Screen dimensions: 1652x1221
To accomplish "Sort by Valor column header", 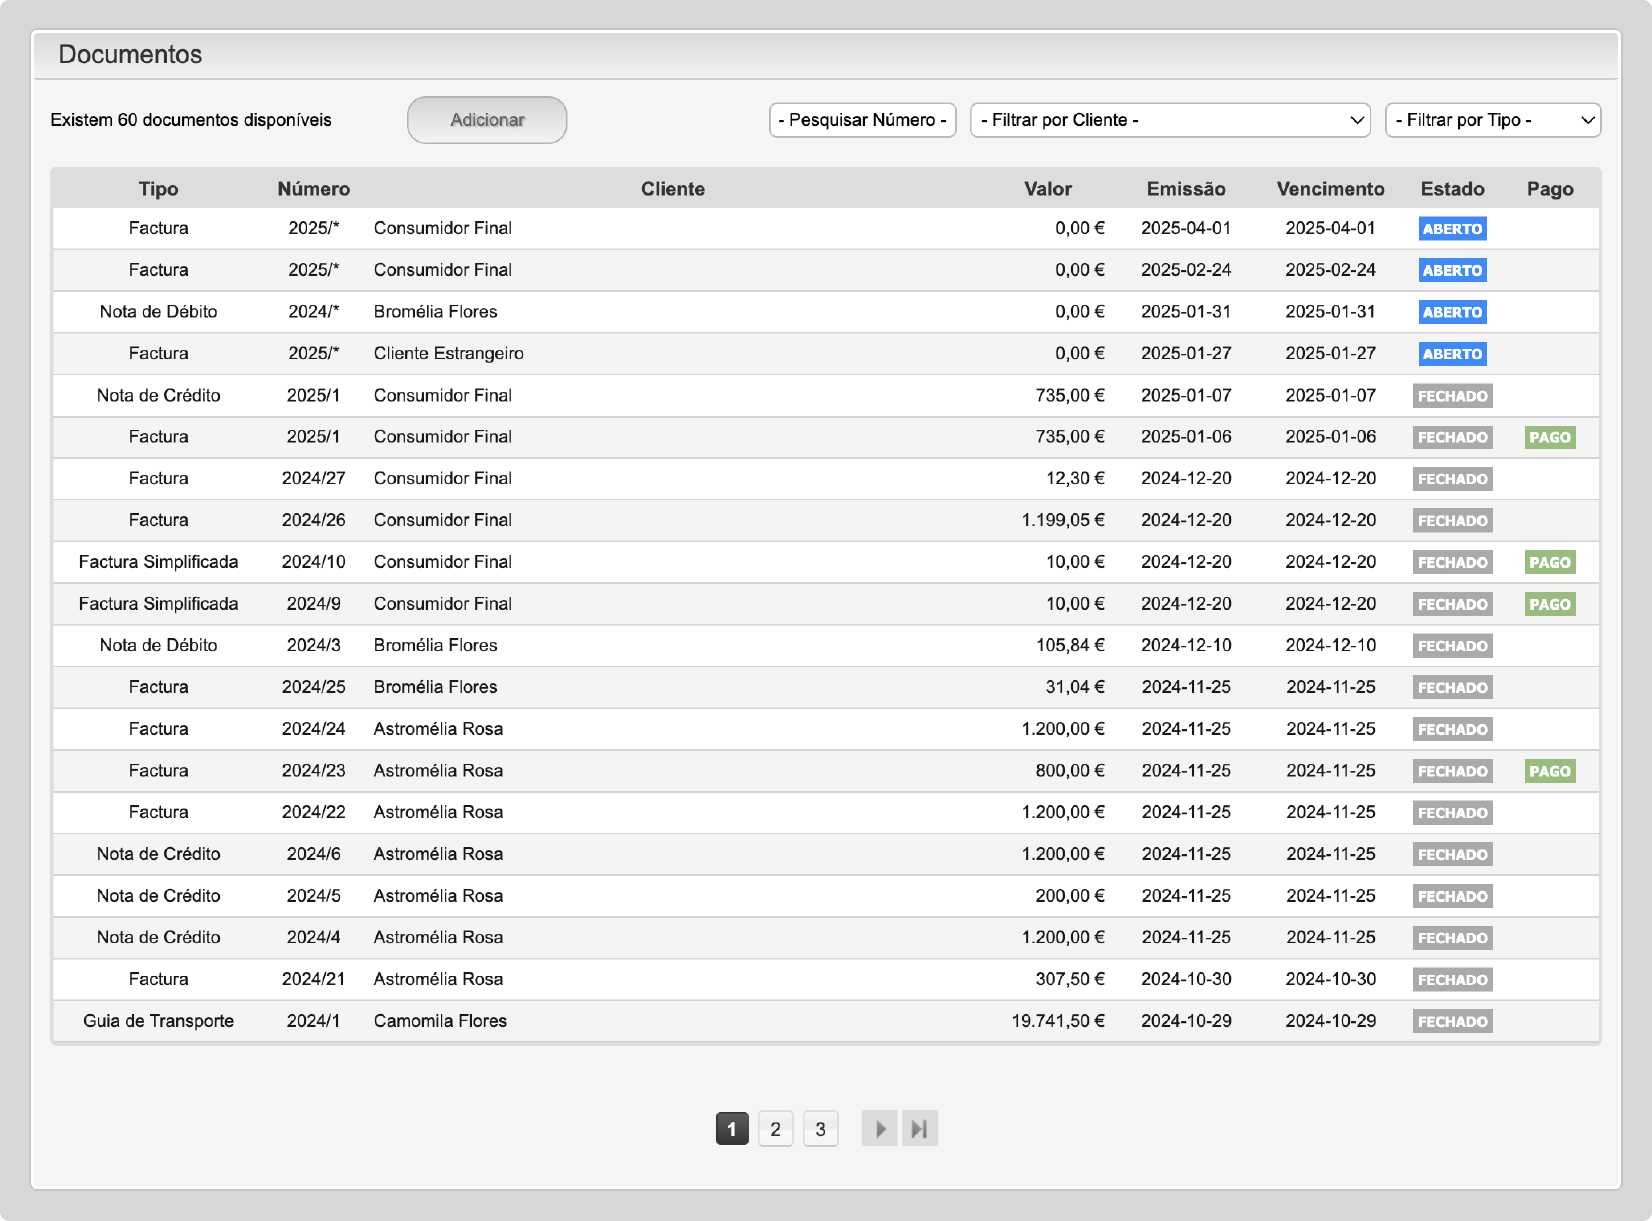I will [x=1047, y=189].
